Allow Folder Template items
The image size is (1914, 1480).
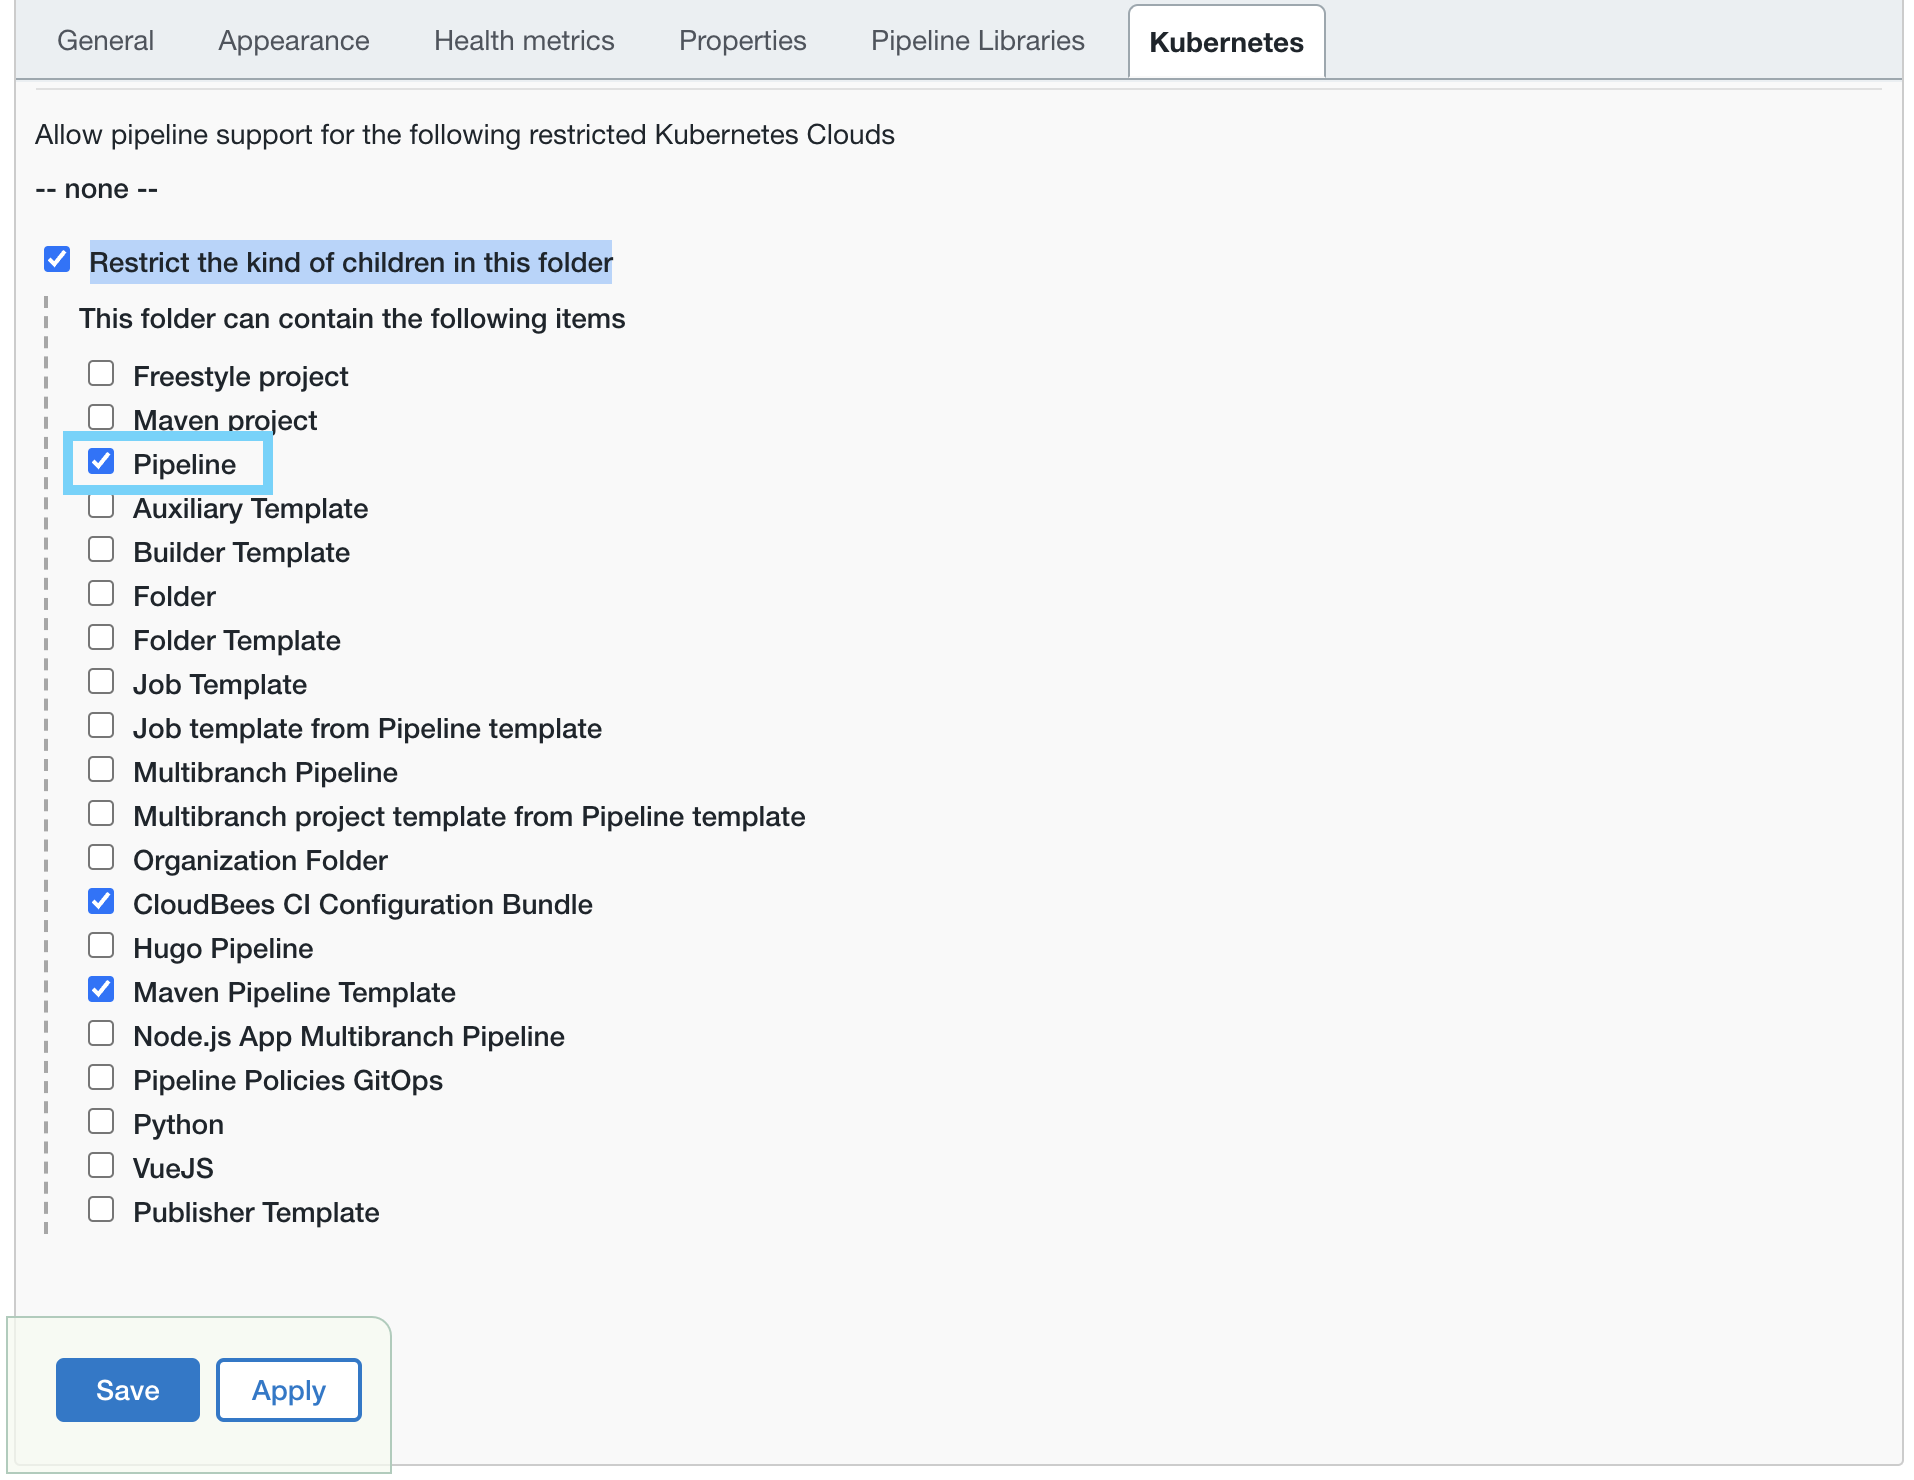[101, 638]
